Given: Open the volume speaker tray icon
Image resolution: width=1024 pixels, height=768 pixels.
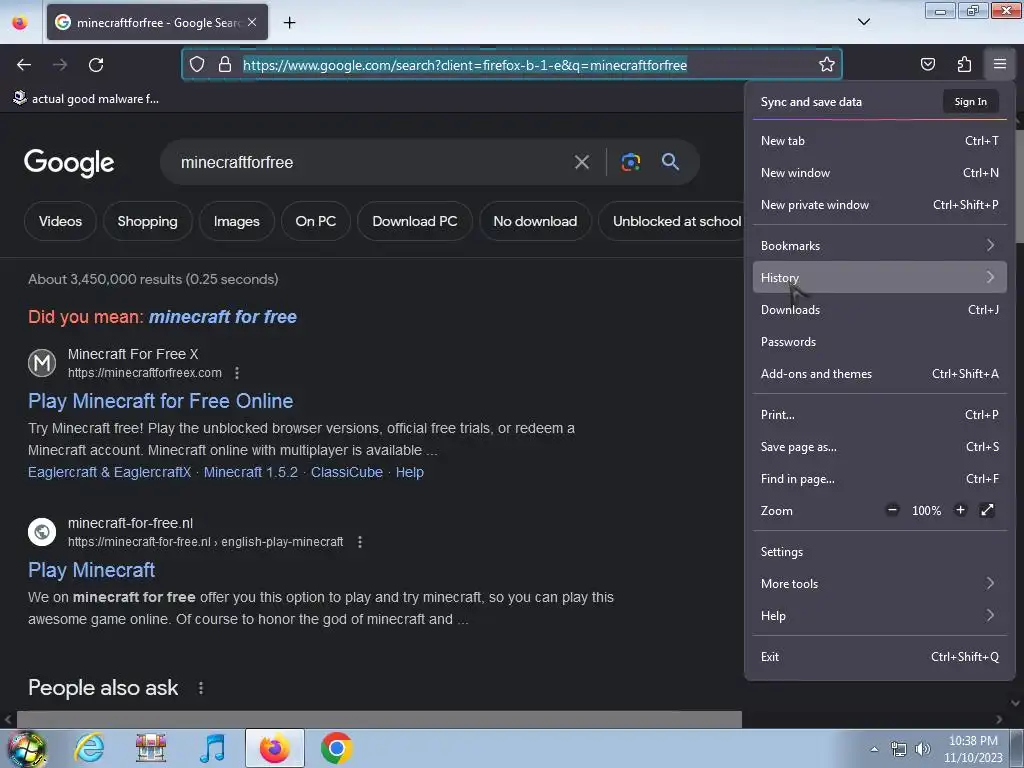Looking at the screenshot, I should pos(922,749).
